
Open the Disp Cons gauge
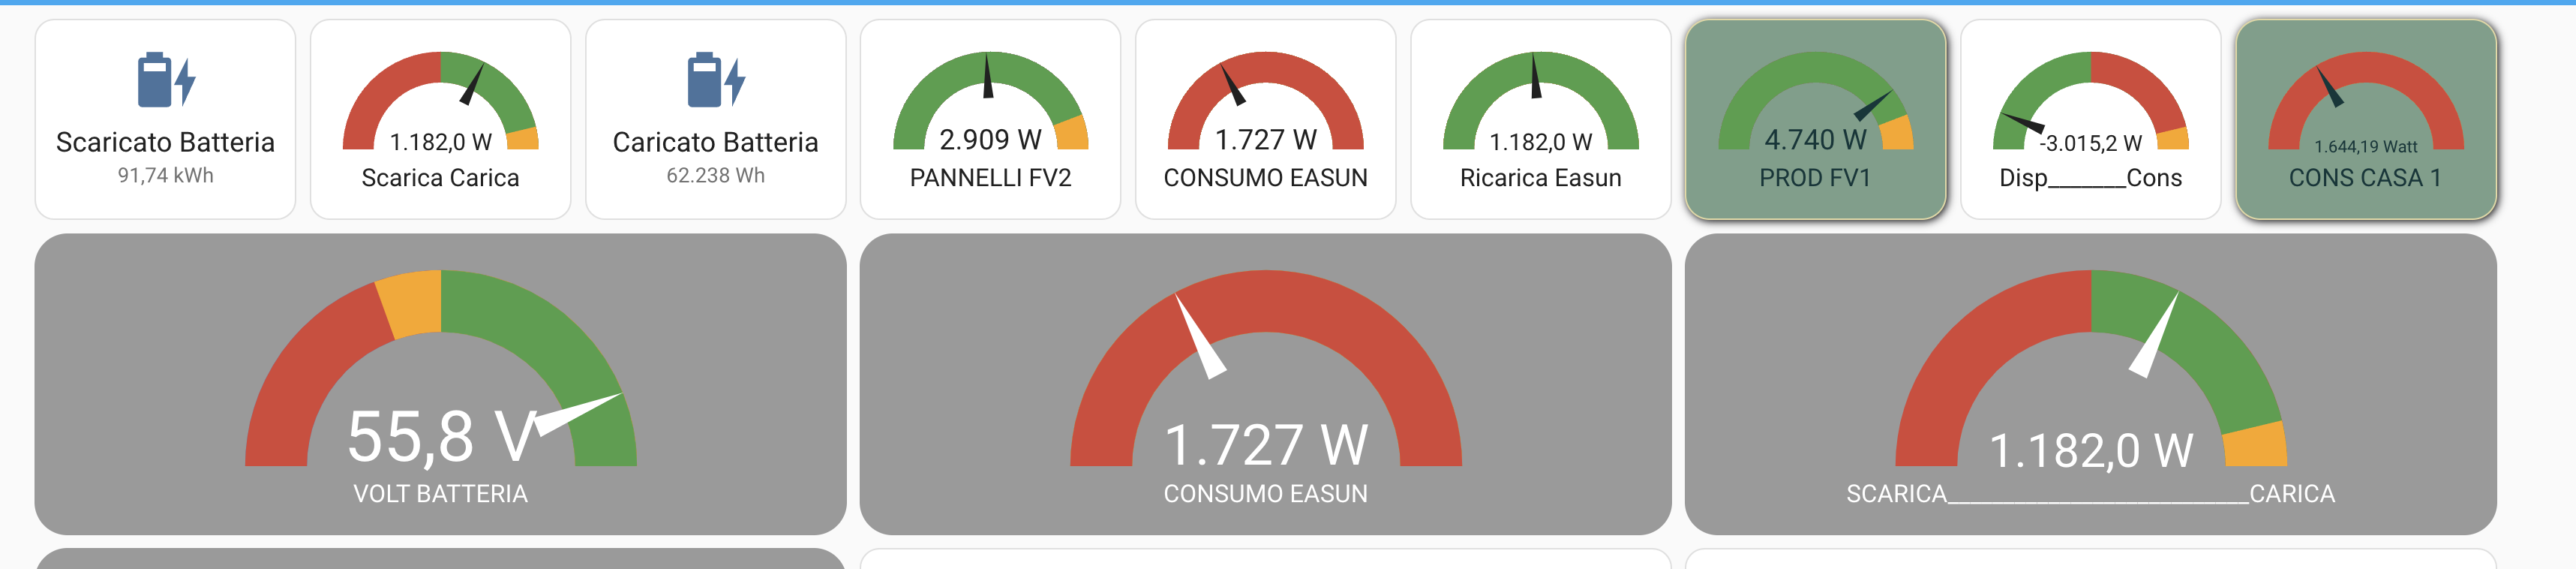[x=2091, y=100]
